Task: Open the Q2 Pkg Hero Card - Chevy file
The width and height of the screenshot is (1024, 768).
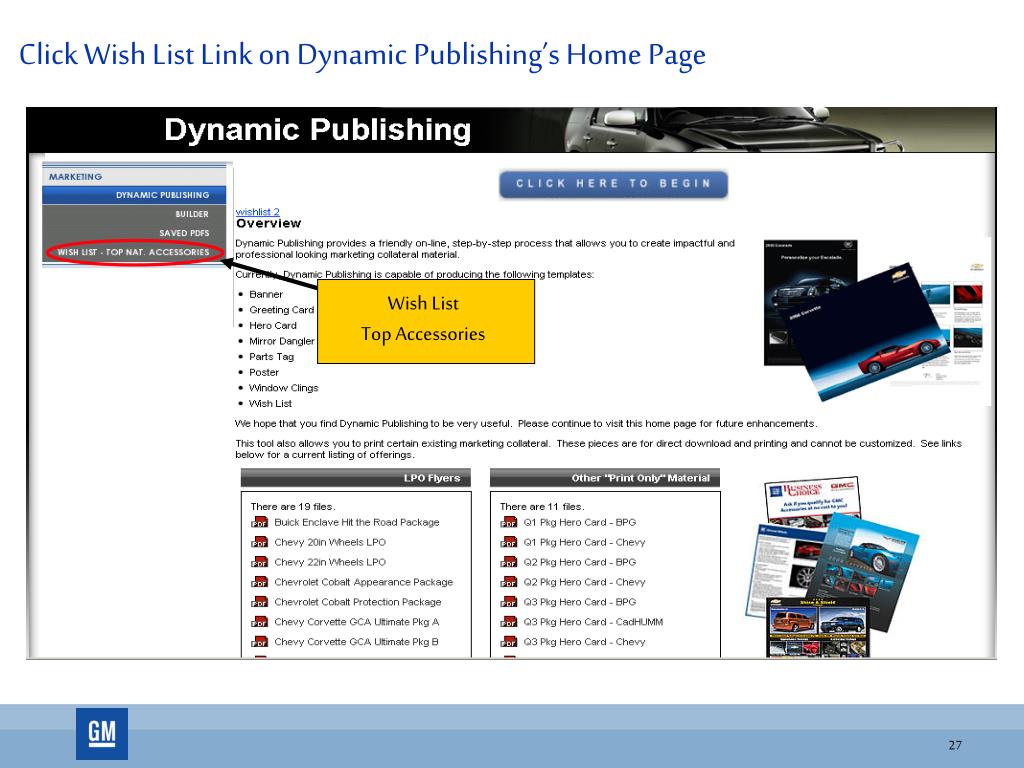Action: (584, 583)
